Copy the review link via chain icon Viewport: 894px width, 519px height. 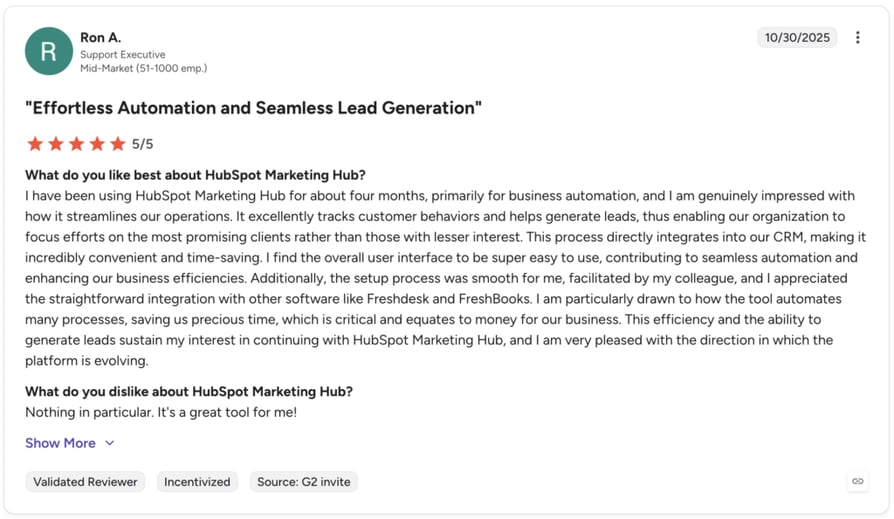point(858,481)
